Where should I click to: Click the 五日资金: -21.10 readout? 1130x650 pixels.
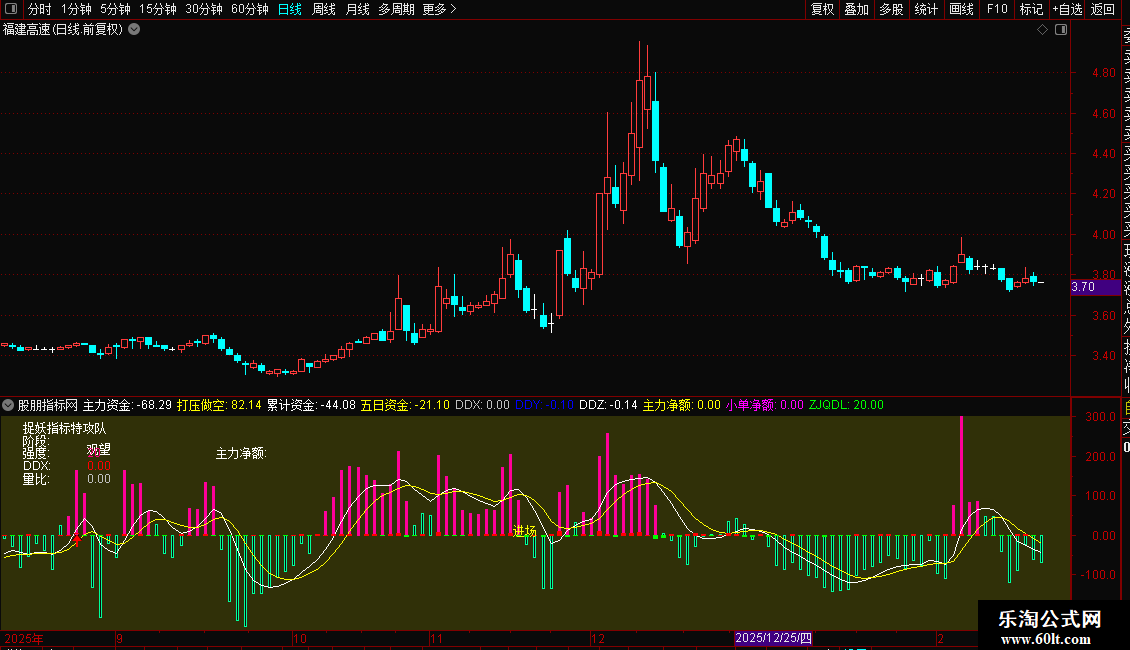pos(405,405)
